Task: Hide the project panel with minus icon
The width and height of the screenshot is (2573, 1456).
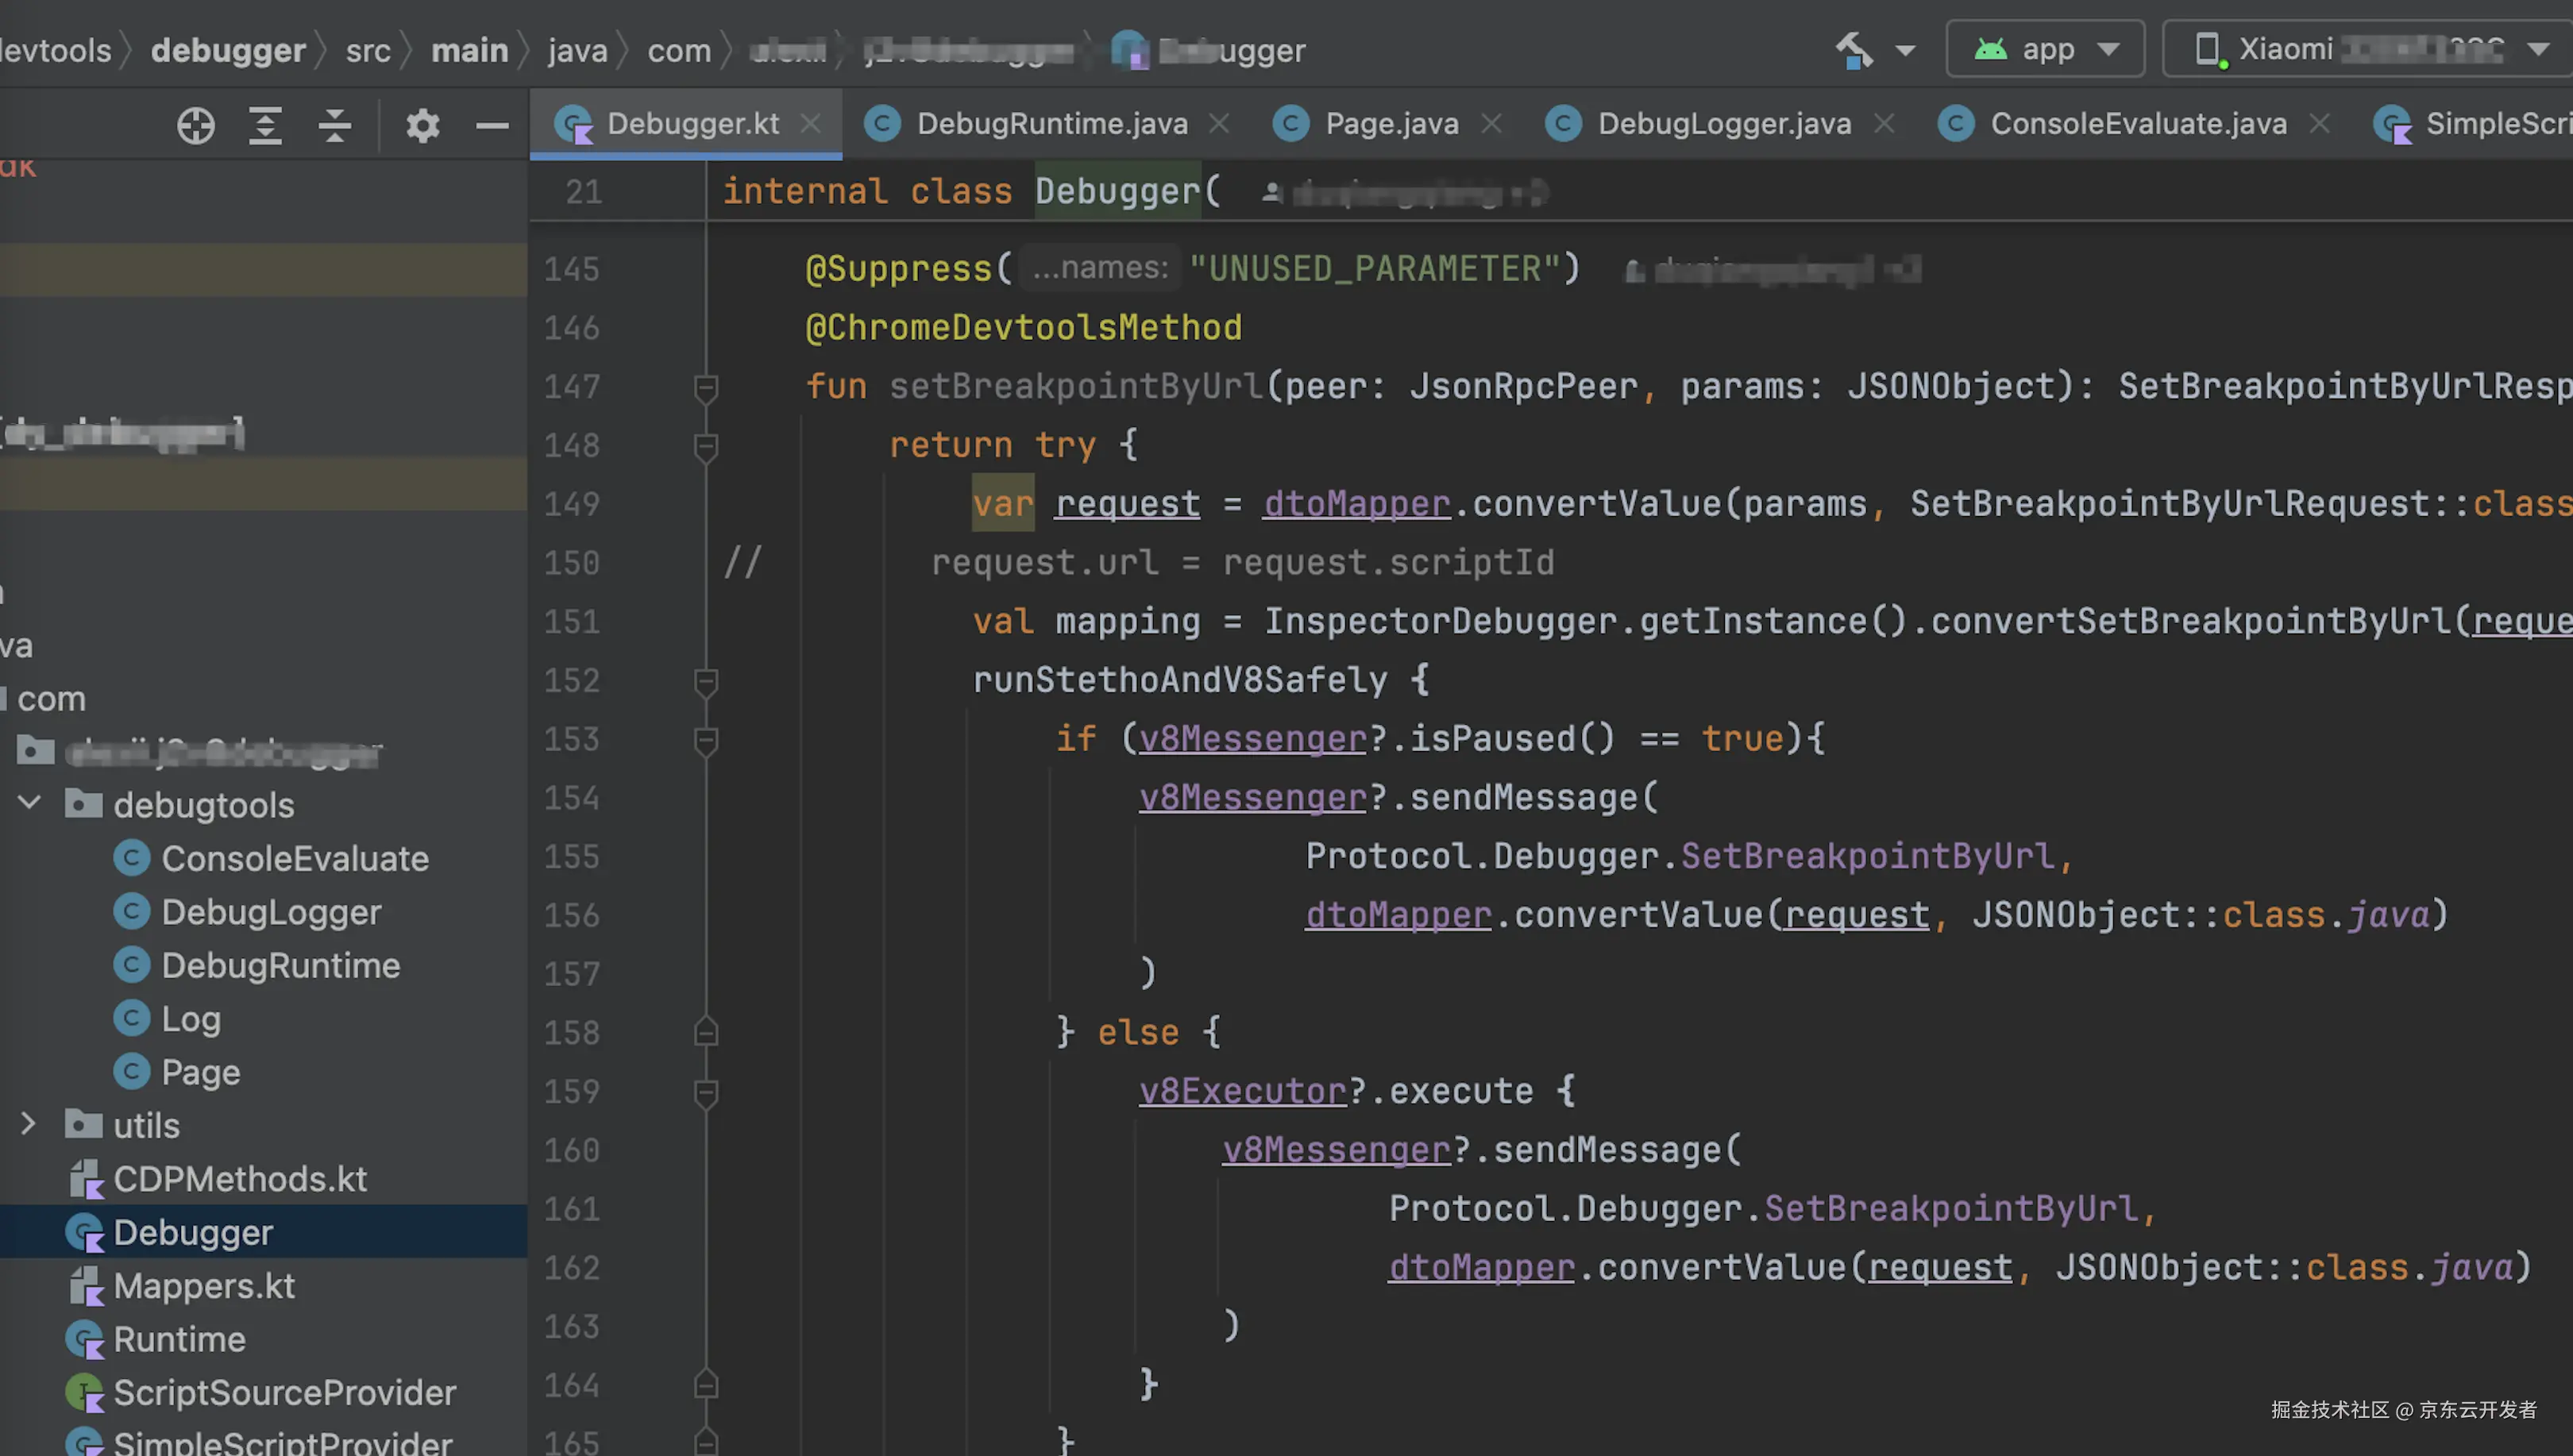Action: [x=492, y=126]
